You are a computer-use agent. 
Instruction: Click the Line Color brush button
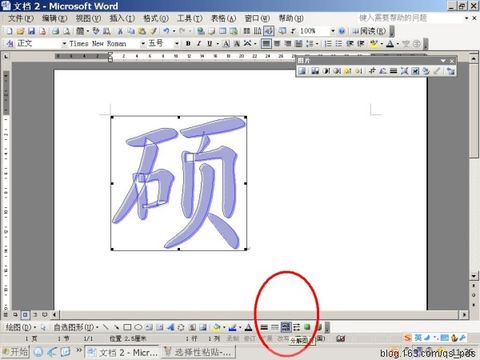[x=232, y=327]
